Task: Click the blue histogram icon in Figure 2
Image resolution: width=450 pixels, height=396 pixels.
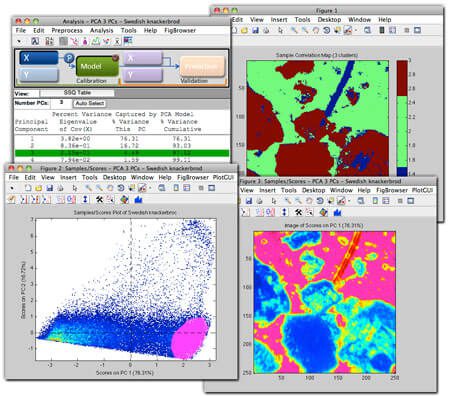Action: 138,199
